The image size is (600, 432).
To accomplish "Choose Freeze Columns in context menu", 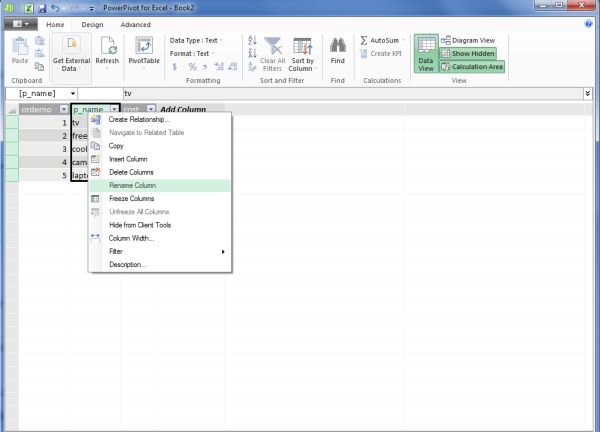I will [160, 199].
